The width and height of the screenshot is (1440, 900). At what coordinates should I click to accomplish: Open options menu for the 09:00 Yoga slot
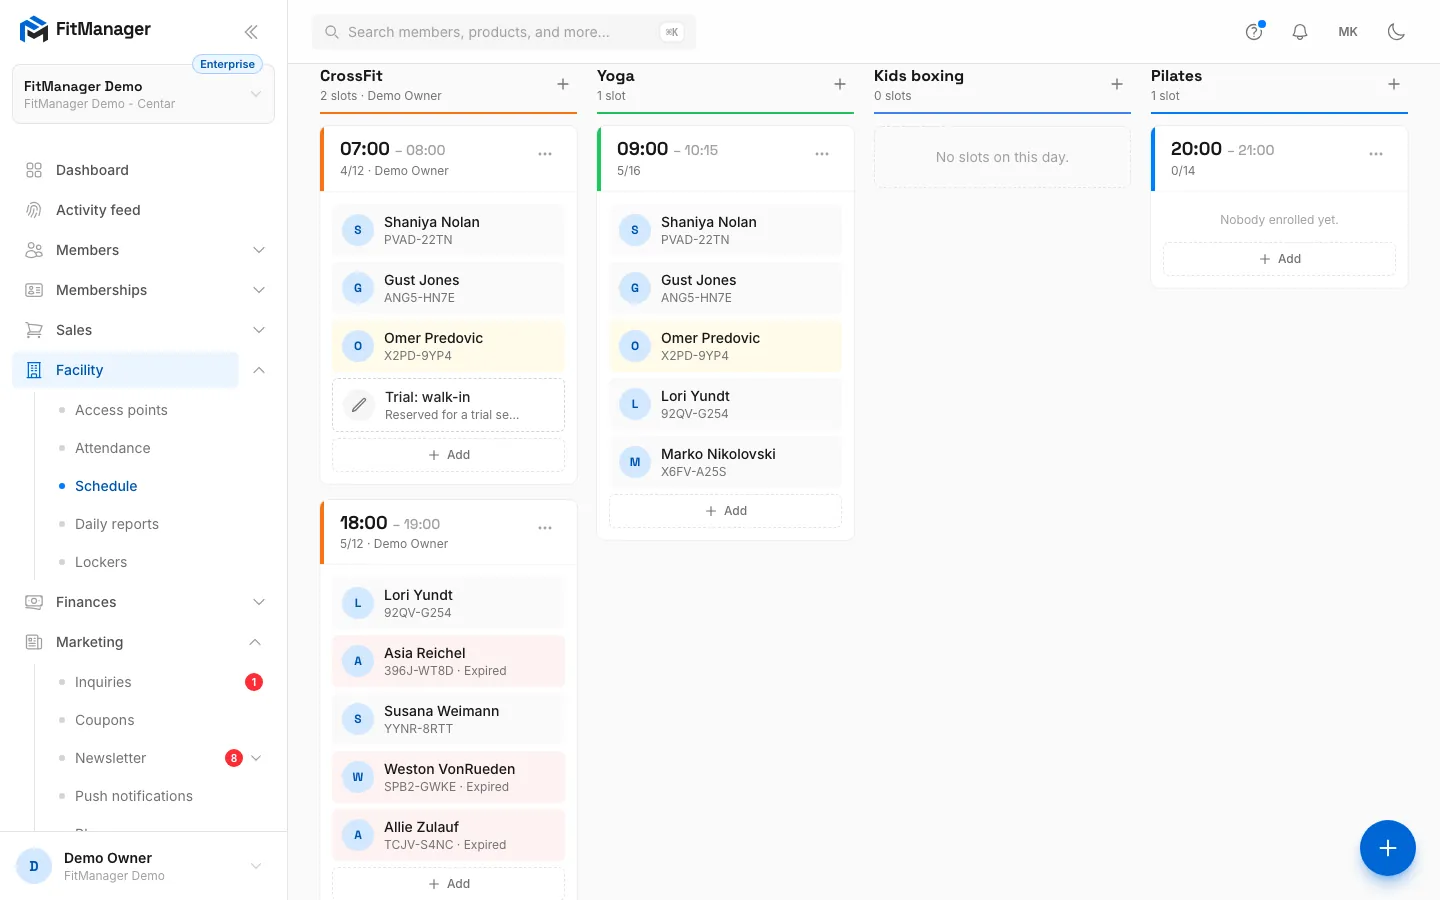click(x=822, y=154)
